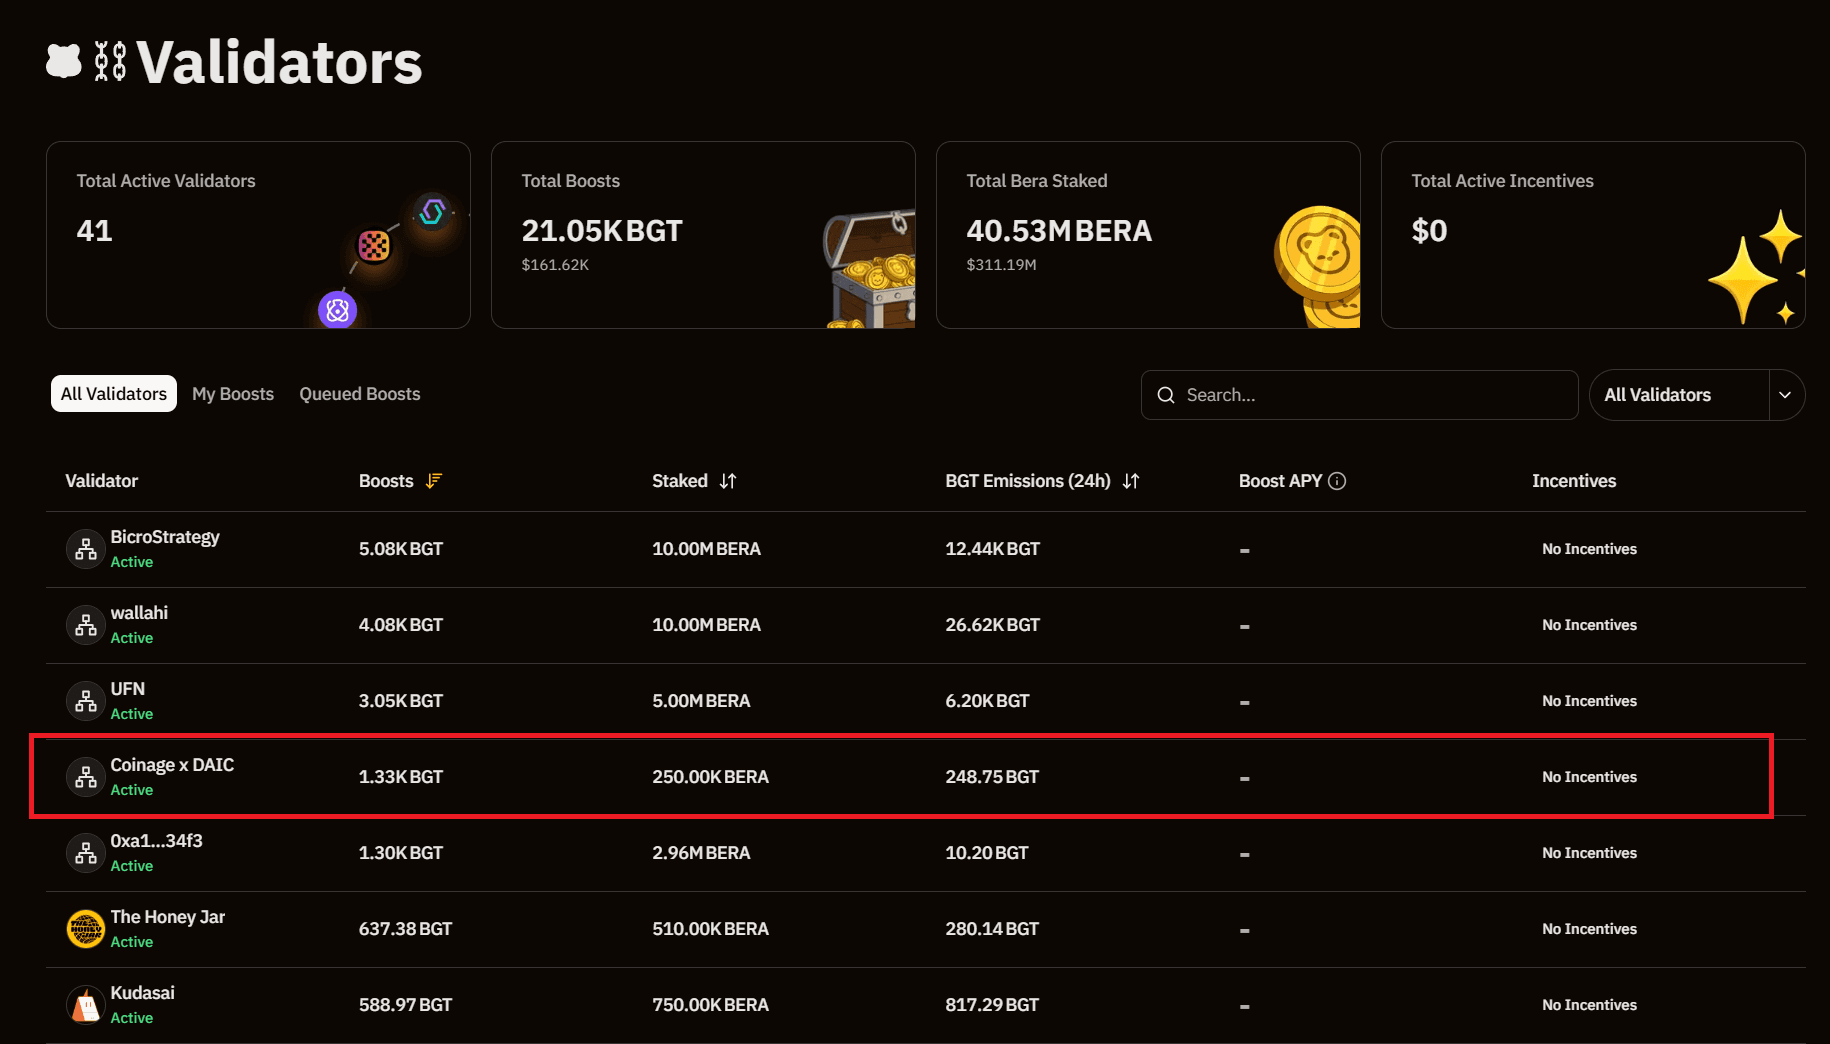Image resolution: width=1830 pixels, height=1044 pixels.
Task: Open the Boost APY info icon
Action: [1337, 481]
